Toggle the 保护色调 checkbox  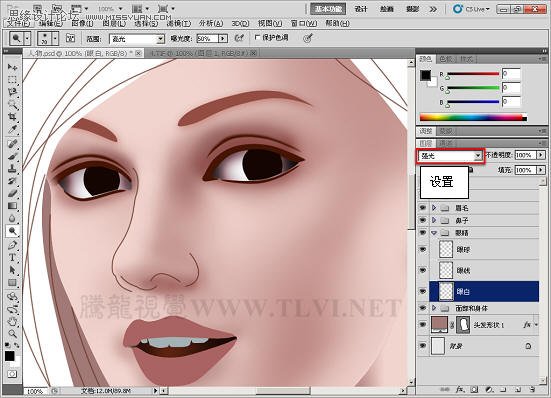pos(257,37)
